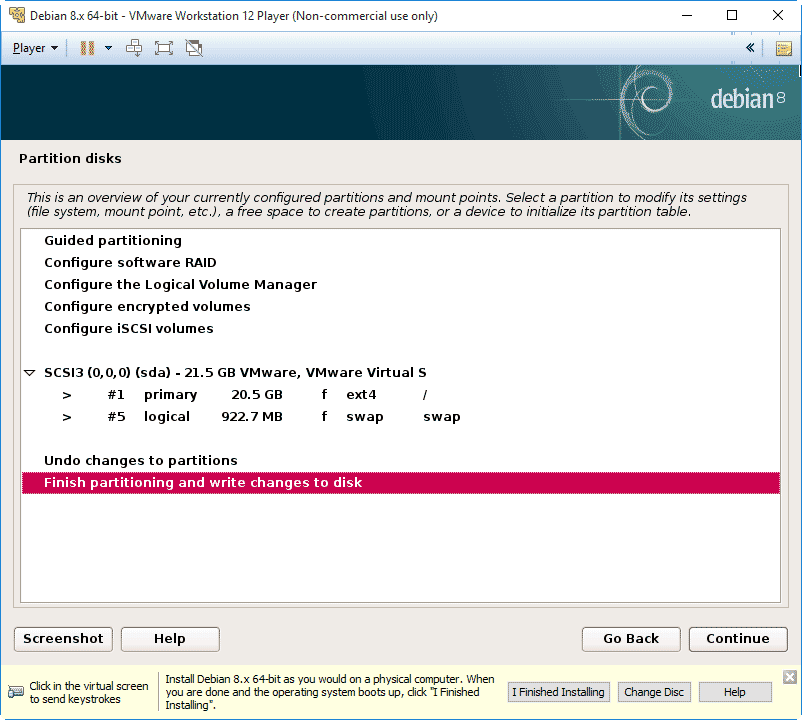Toggle Unity mode icon in toolbar
802x720 pixels.
[194, 48]
